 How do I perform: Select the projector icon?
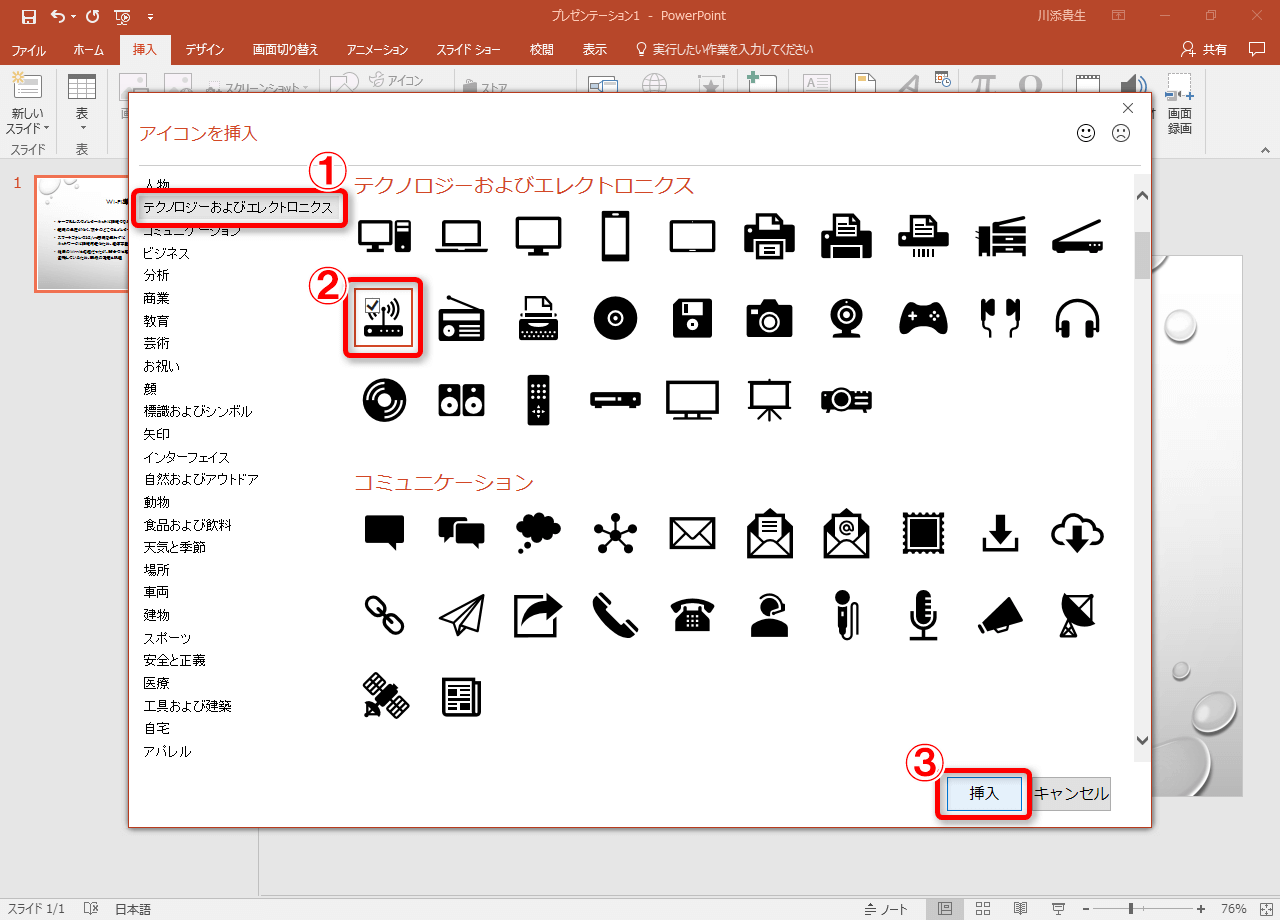pyautogui.click(x=845, y=399)
